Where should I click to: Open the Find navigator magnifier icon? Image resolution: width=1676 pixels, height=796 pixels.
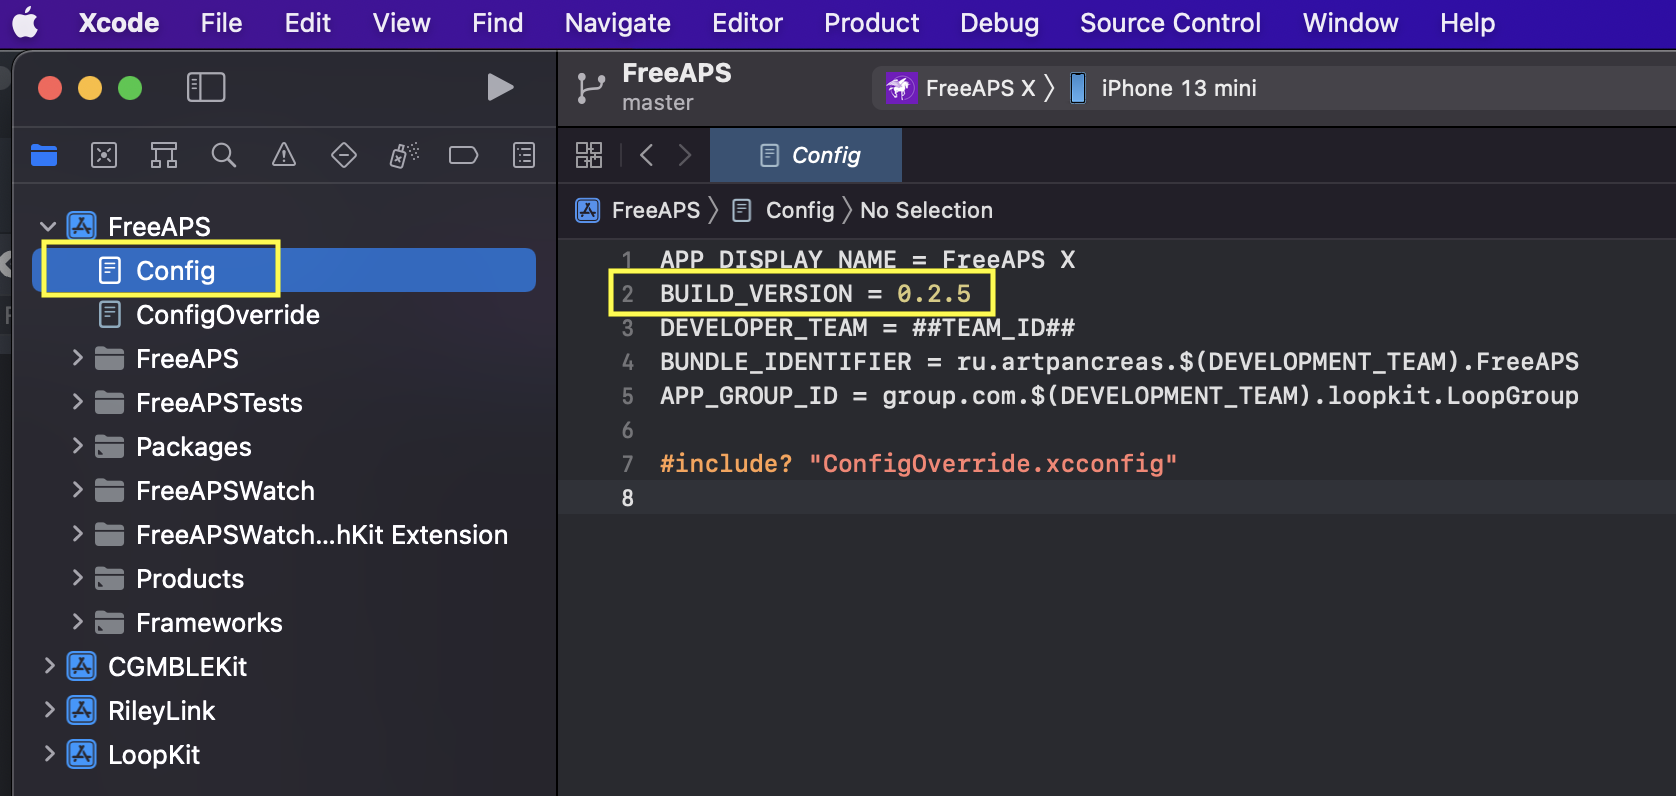point(224,155)
